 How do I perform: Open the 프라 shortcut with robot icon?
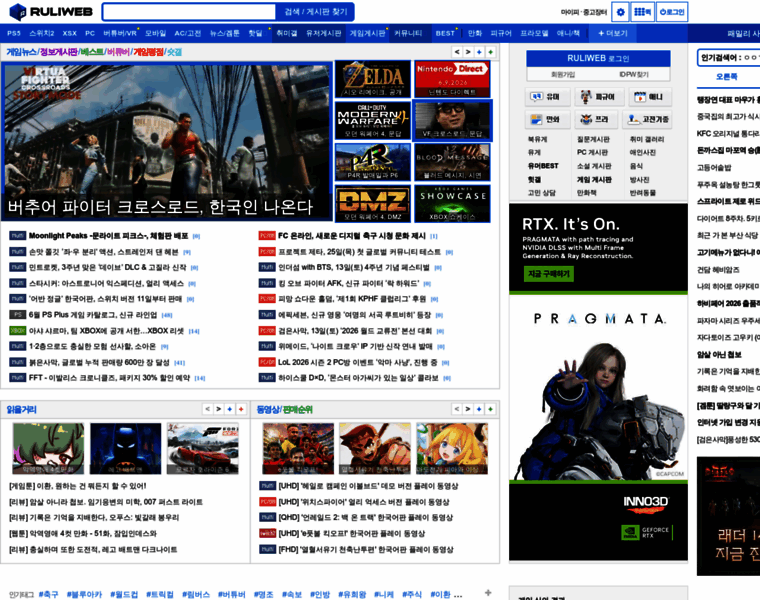pyautogui.click(x=596, y=119)
